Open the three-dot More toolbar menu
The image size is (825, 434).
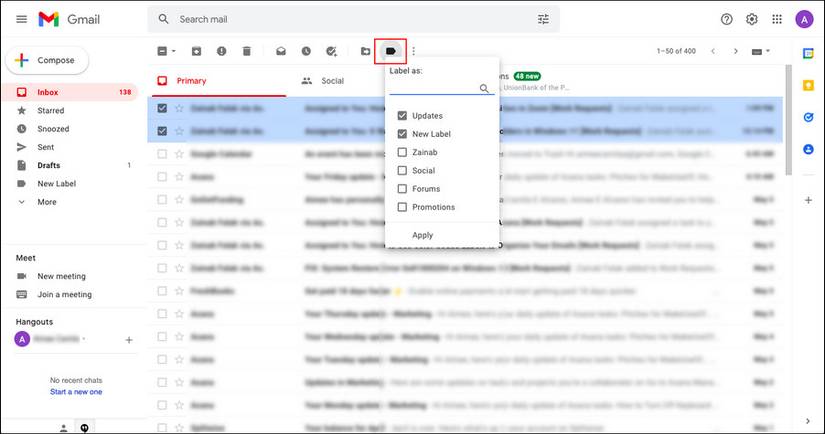[414, 51]
